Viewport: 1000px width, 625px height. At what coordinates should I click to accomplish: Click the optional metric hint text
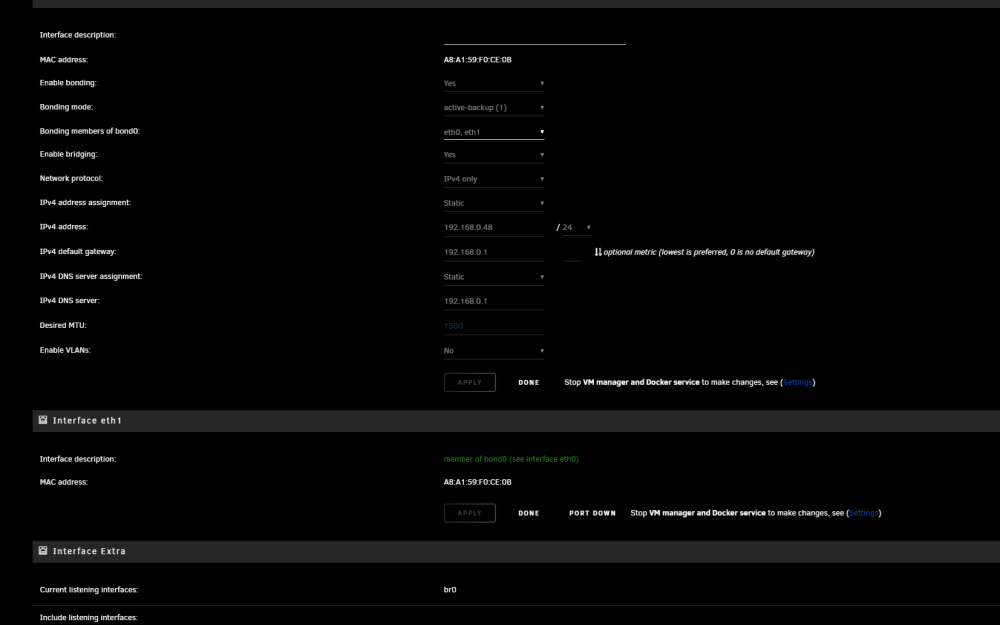coord(709,253)
